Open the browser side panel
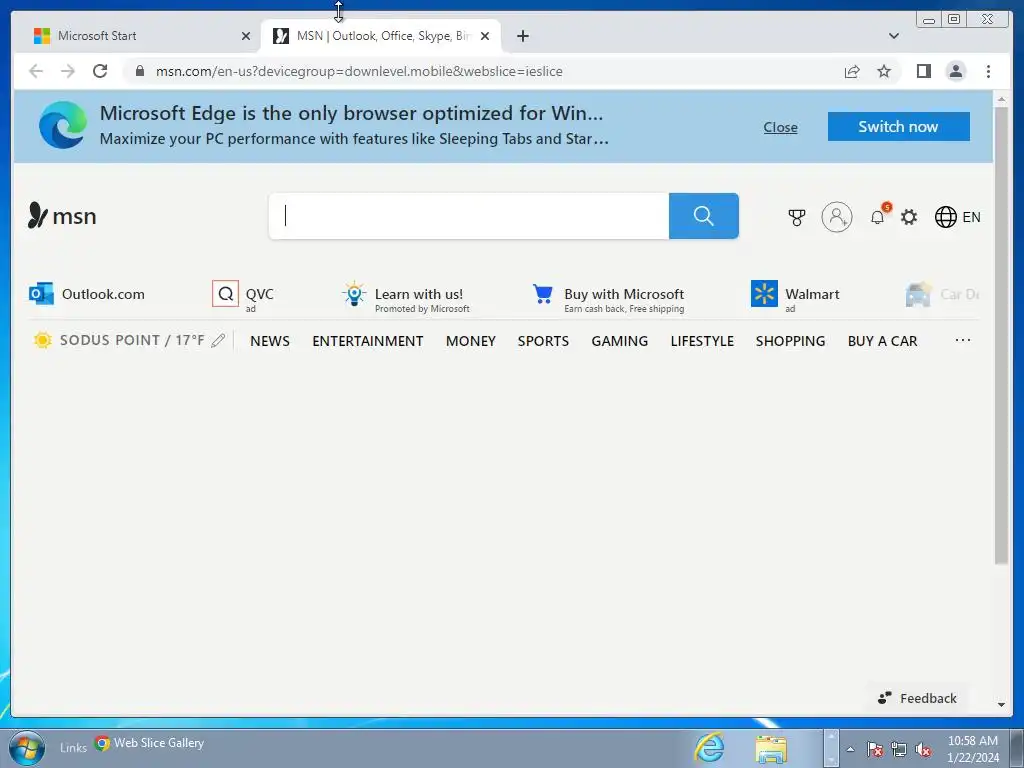 pos(923,71)
